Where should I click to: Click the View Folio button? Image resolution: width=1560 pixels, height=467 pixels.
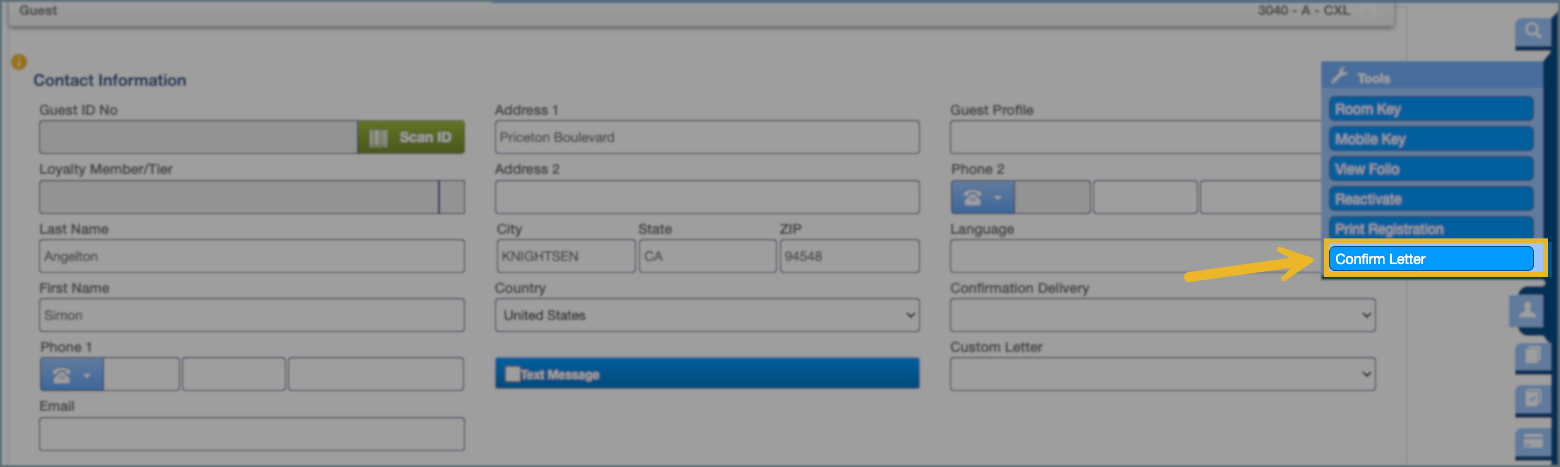1430,169
